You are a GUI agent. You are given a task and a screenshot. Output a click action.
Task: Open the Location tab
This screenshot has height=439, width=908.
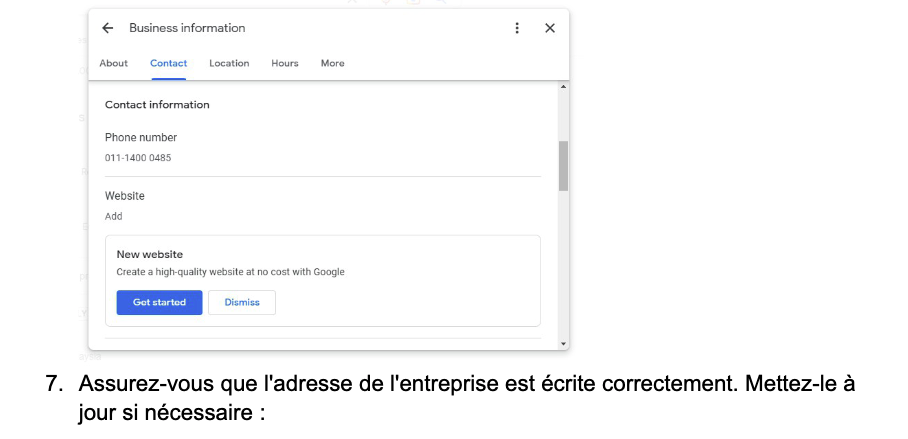(x=229, y=63)
